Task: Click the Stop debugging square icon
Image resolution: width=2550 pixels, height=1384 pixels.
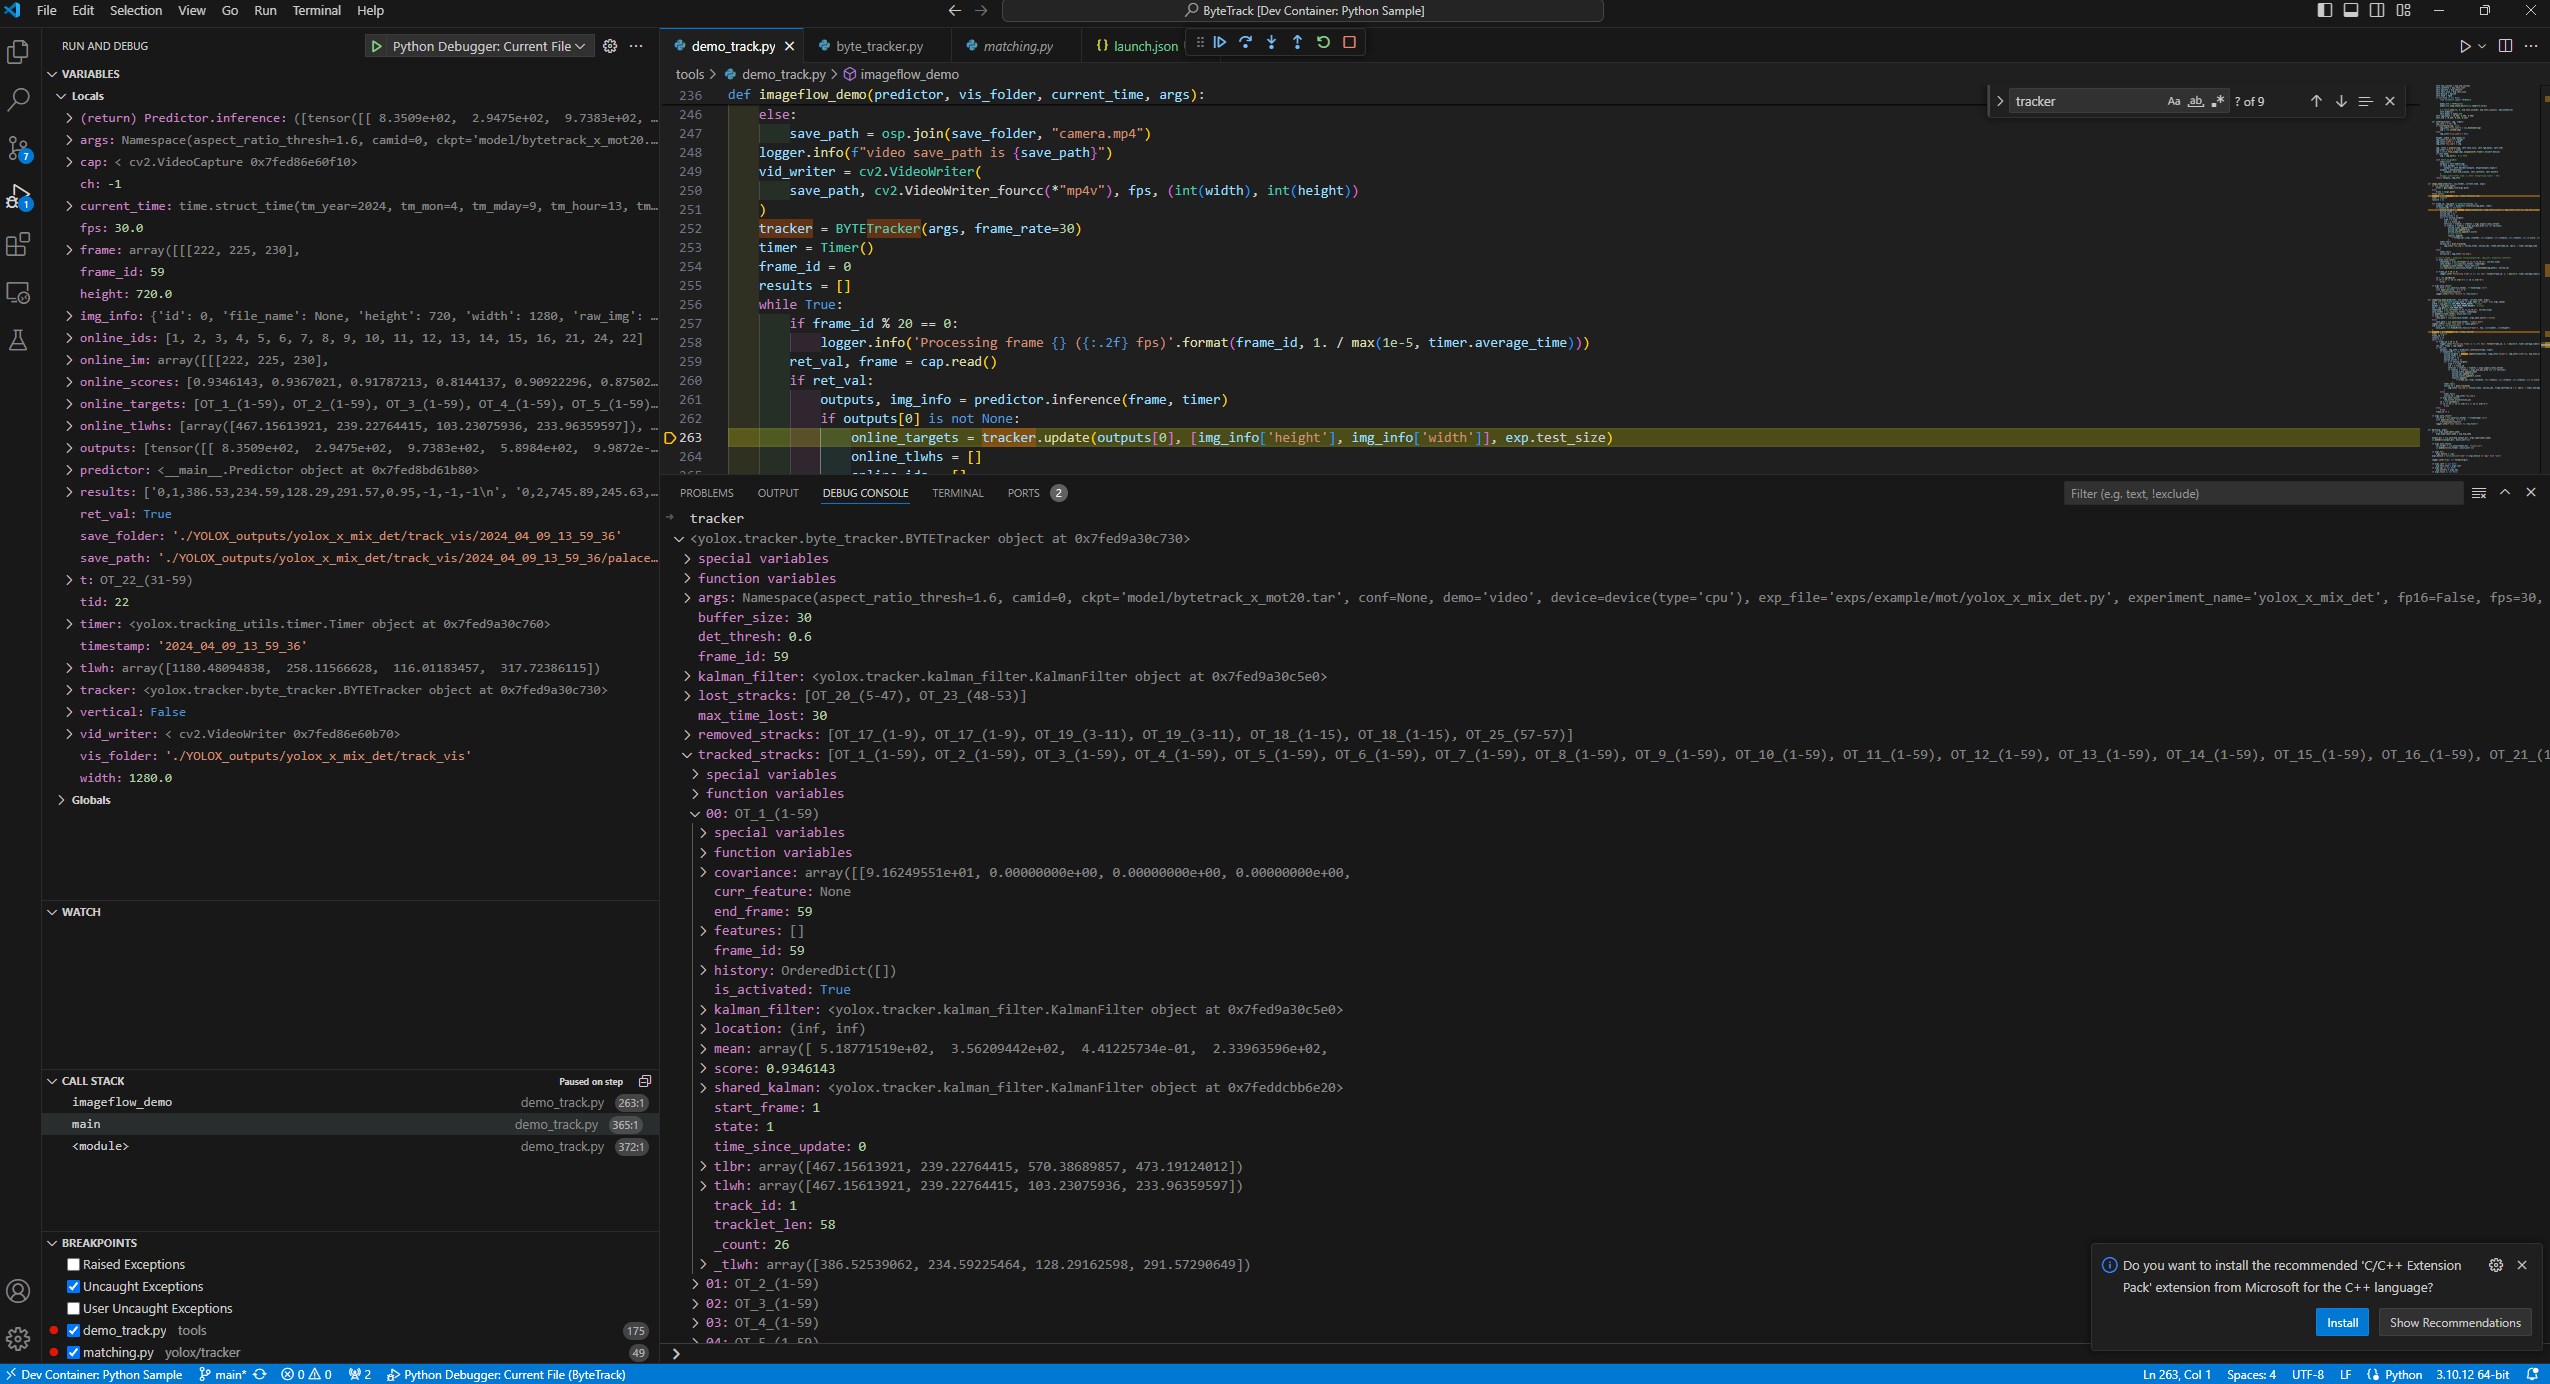Action: [1349, 42]
